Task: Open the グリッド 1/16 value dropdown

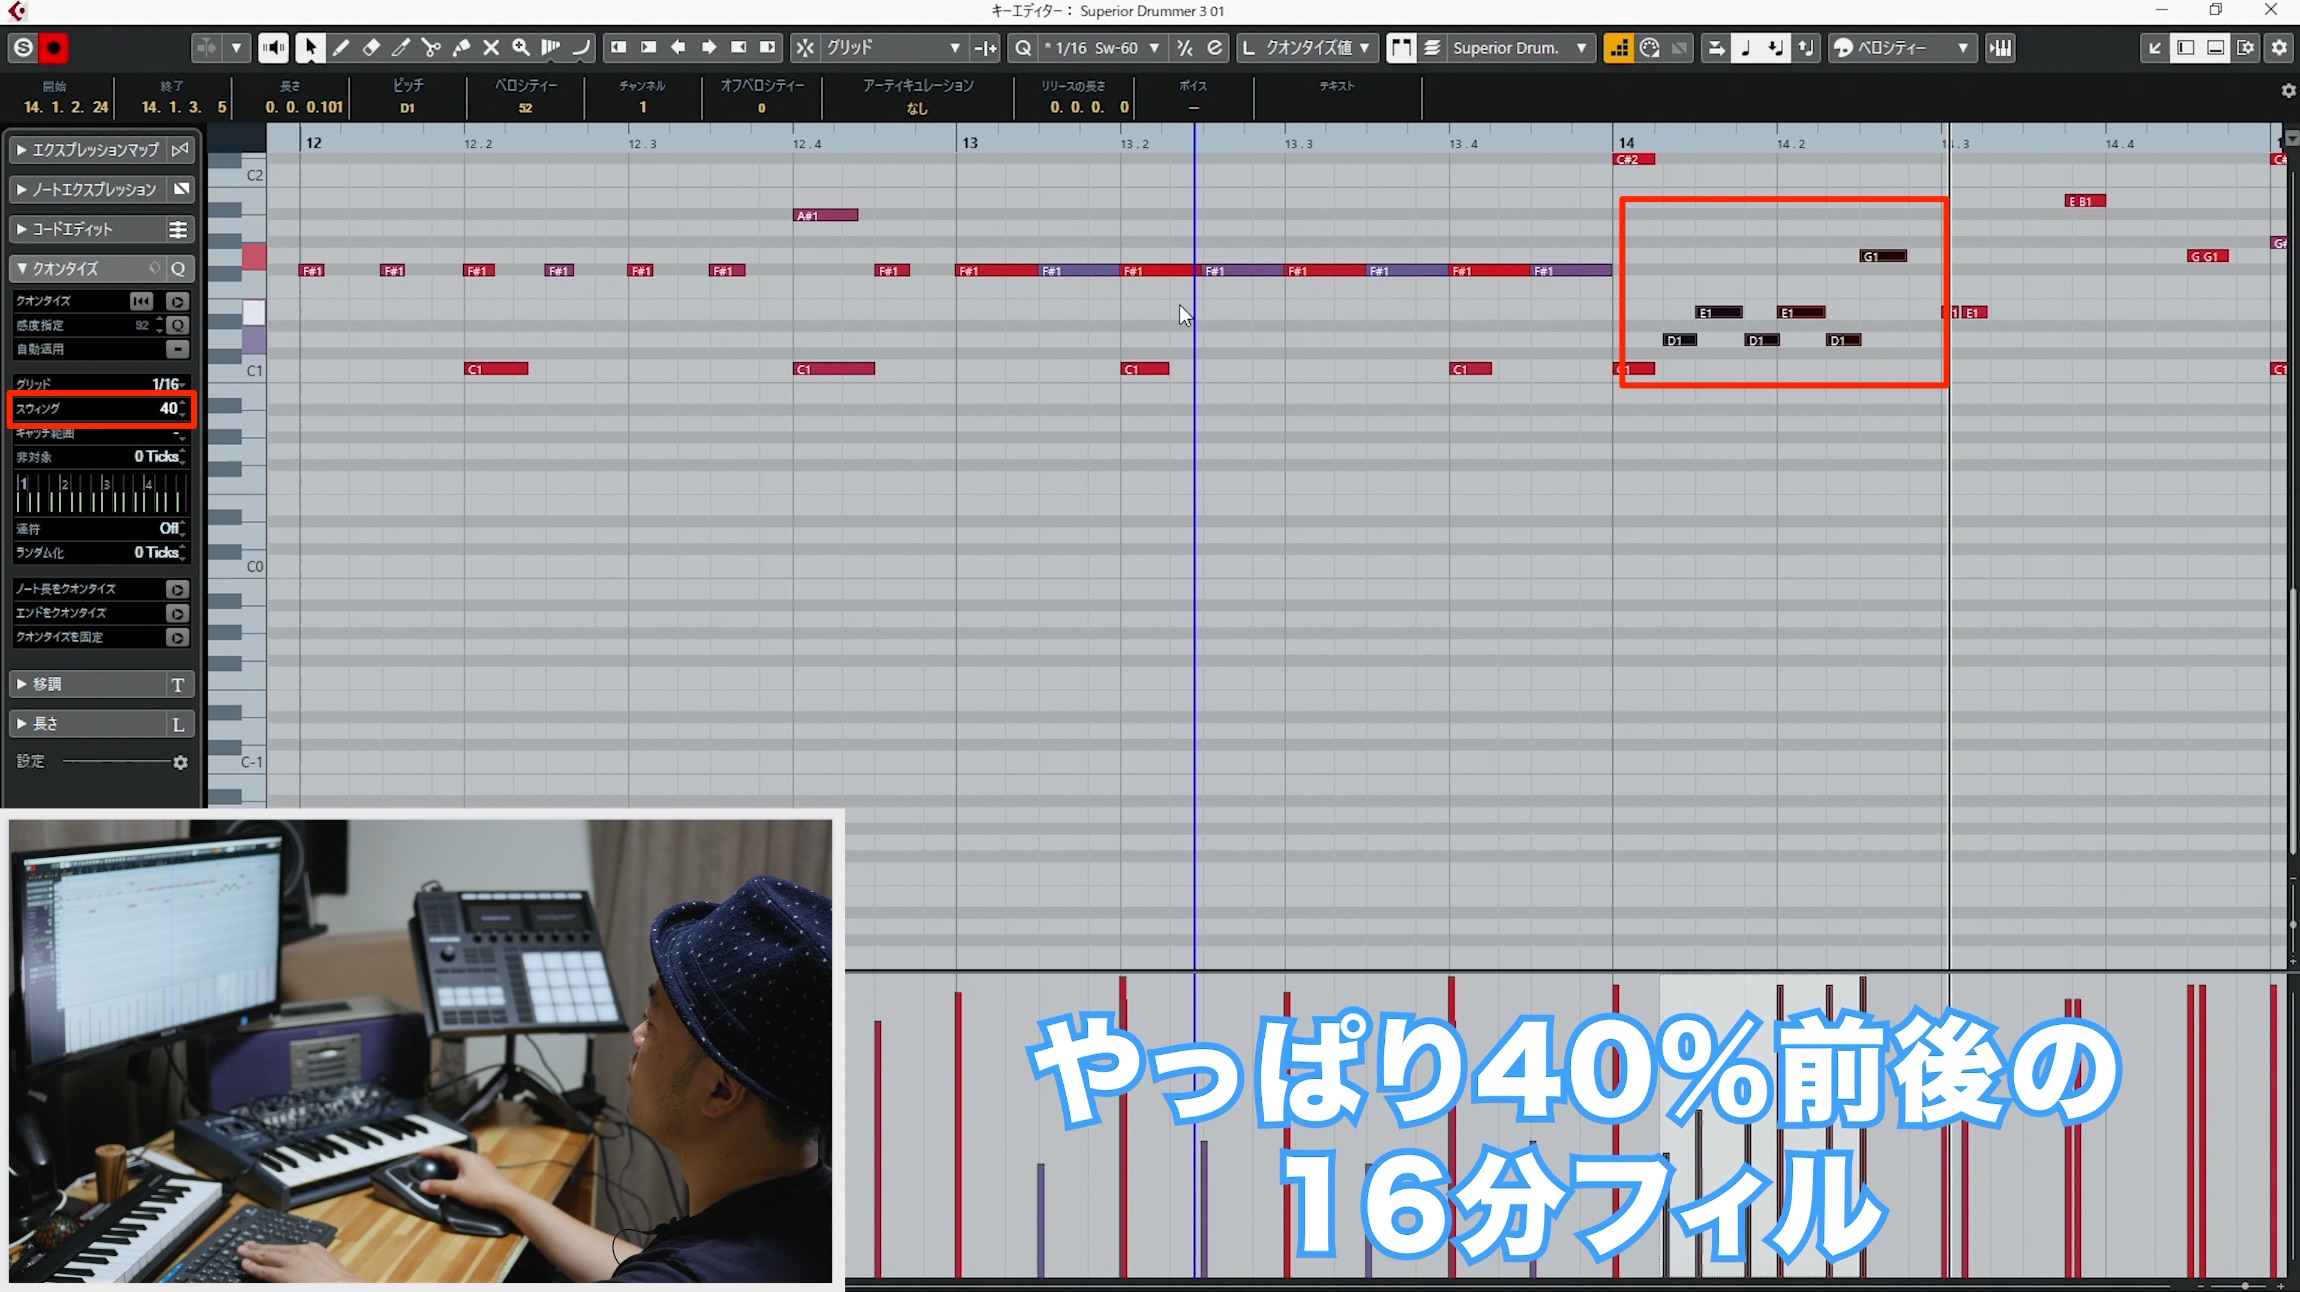Action: click(168, 384)
